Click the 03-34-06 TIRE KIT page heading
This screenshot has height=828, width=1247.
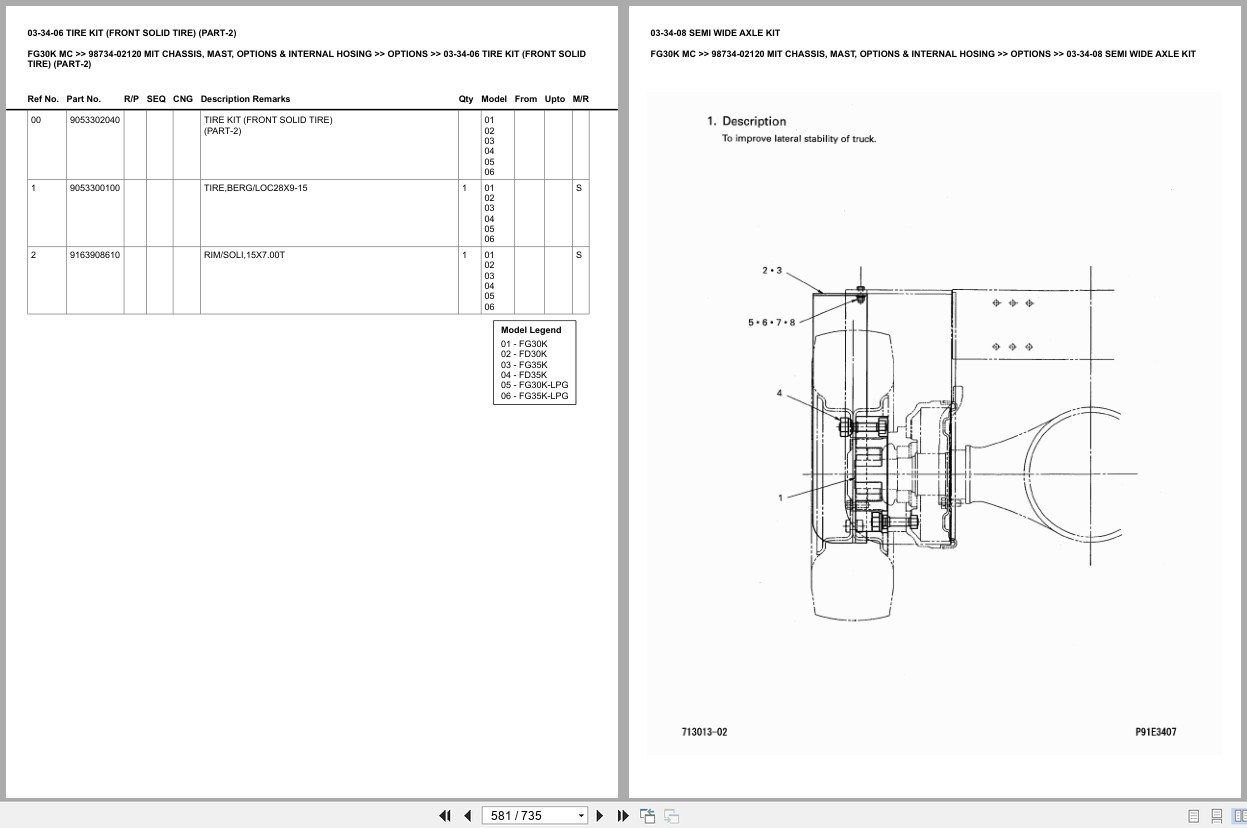(132, 33)
